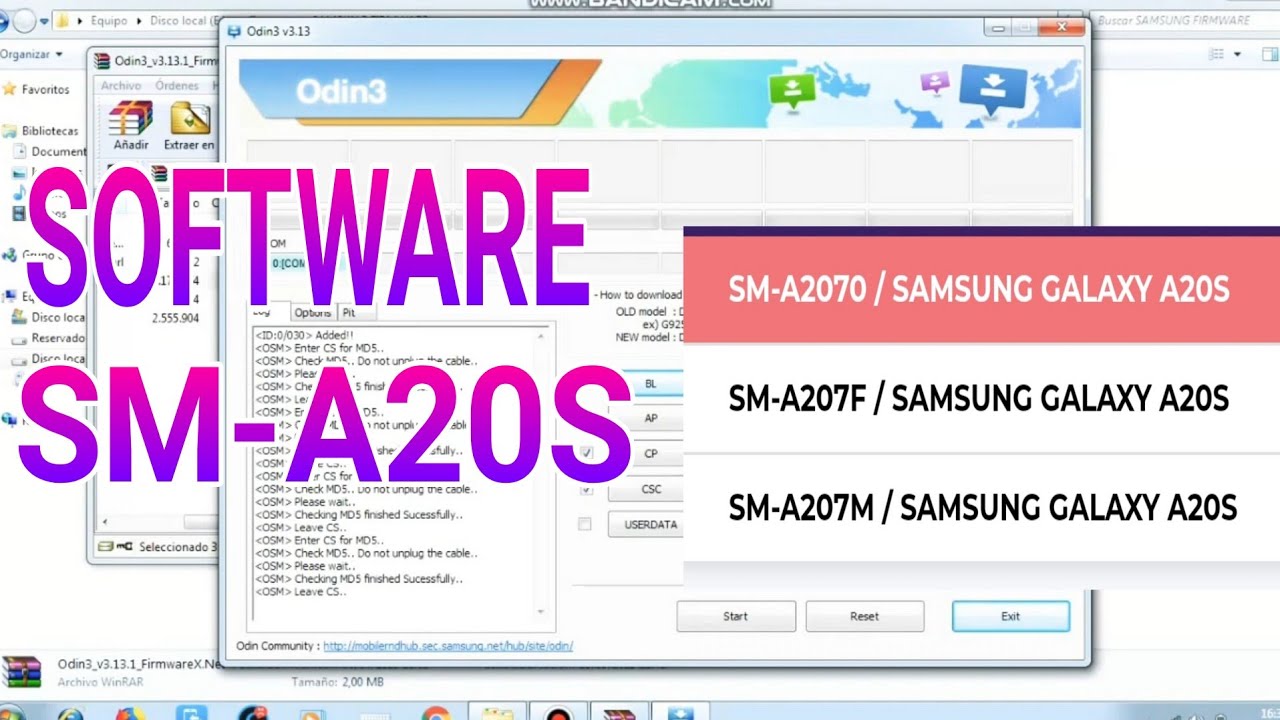Screen dimensions: 1280x720
Task: Click the CP file button in Odin
Action: pos(651,453)
